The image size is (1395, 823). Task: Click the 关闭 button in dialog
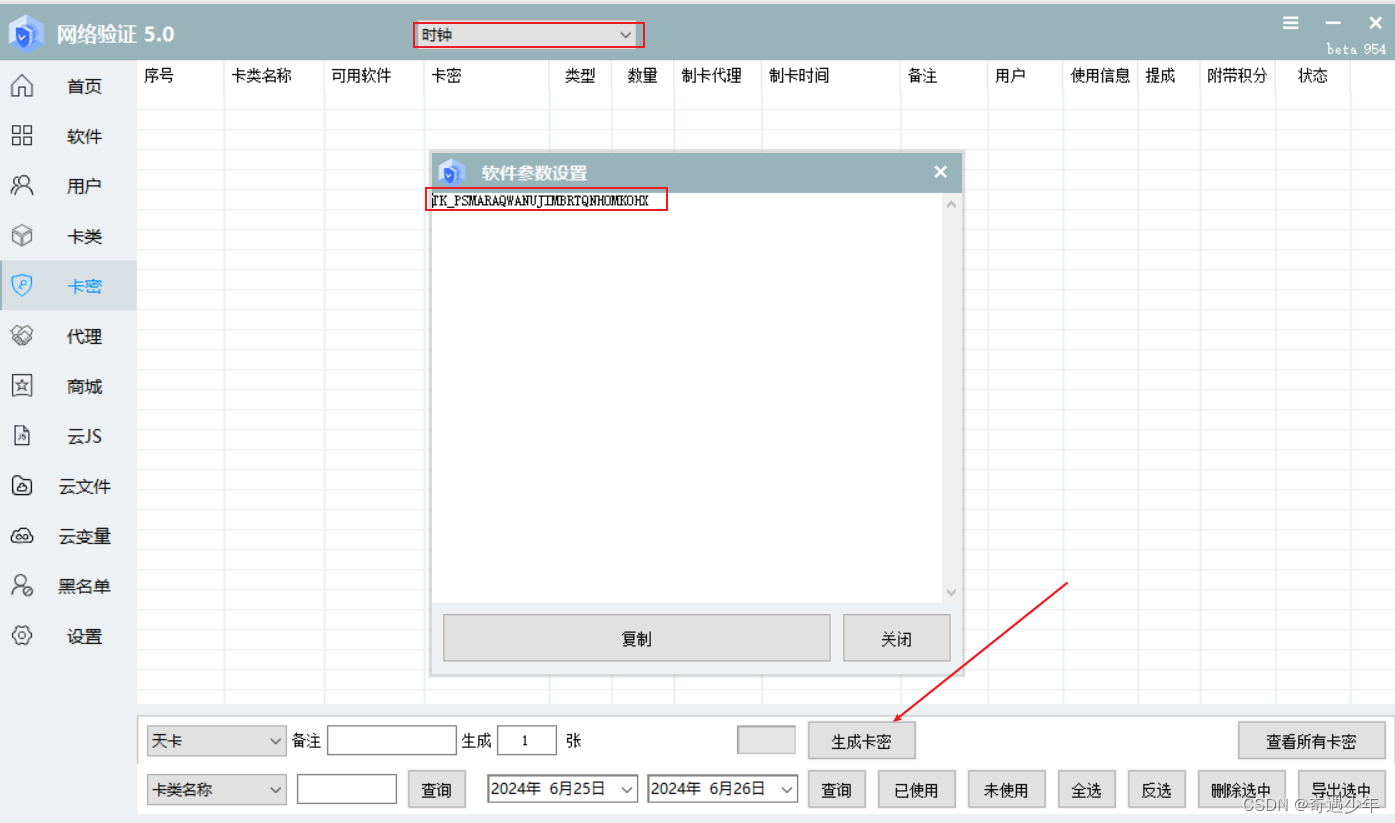896,638
